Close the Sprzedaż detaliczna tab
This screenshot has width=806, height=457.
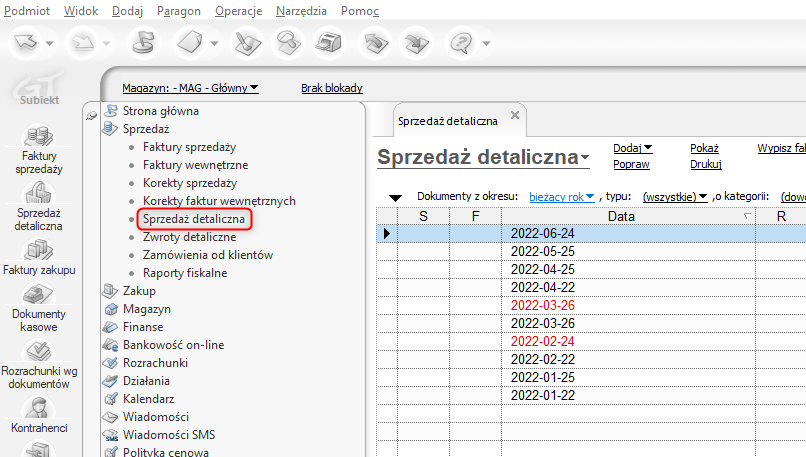click(x=515, y=115)
